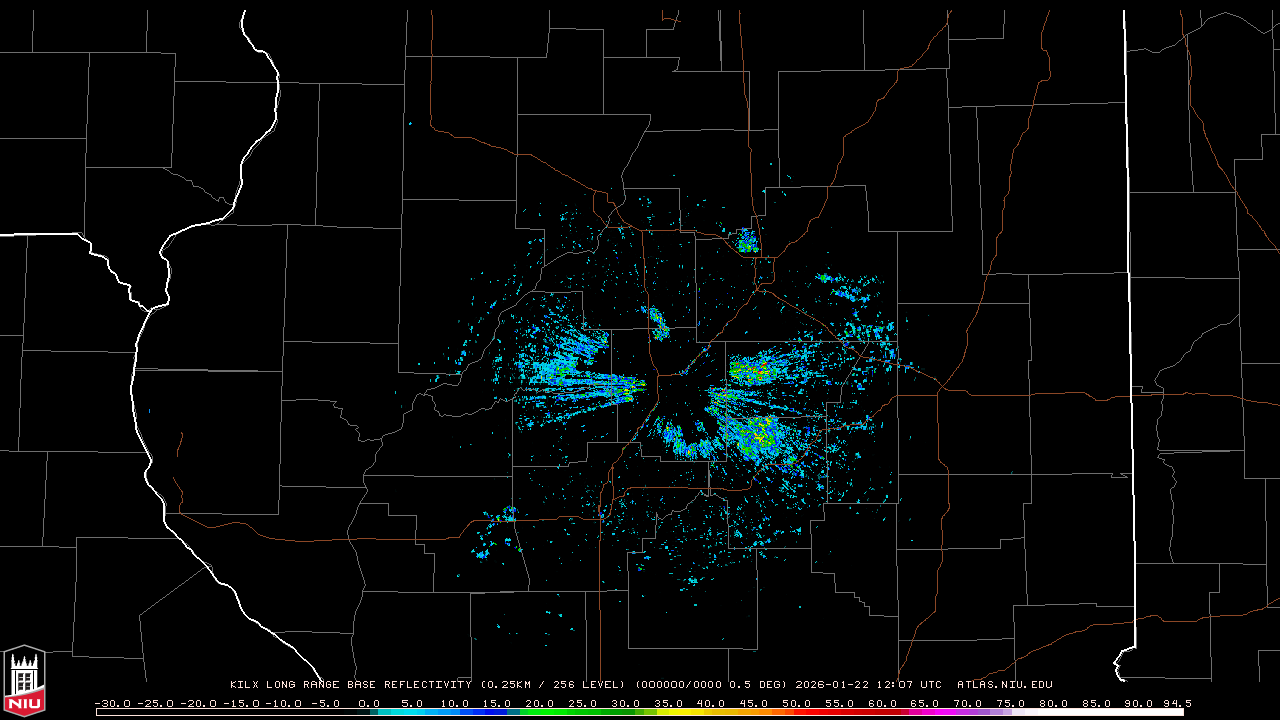Select the "(0.25KM / 256 LEVEL)" resolution text
Image resolution: width=1280 pixels, height=720 pixels.
553,685
